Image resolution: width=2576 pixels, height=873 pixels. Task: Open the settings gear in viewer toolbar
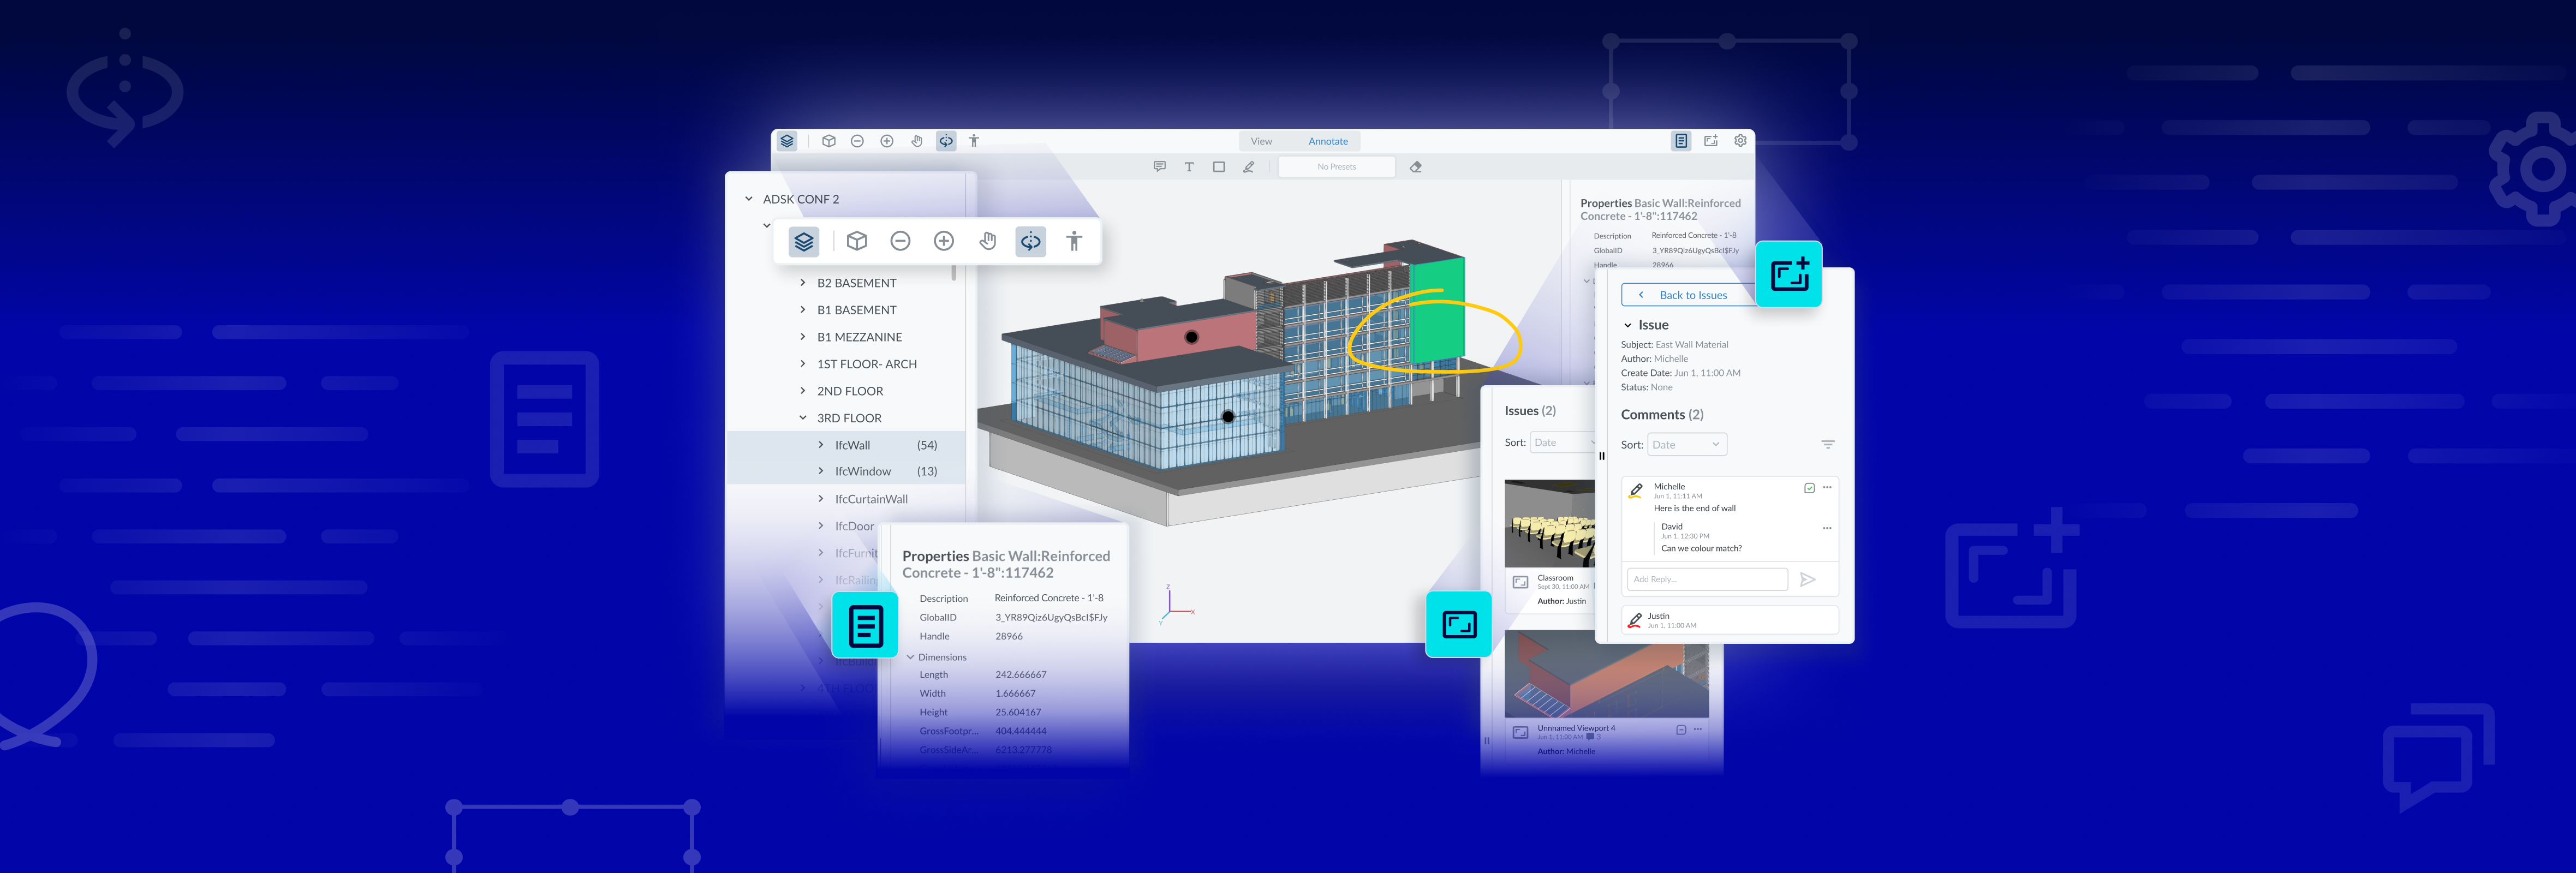click(x=1740, y=141)
